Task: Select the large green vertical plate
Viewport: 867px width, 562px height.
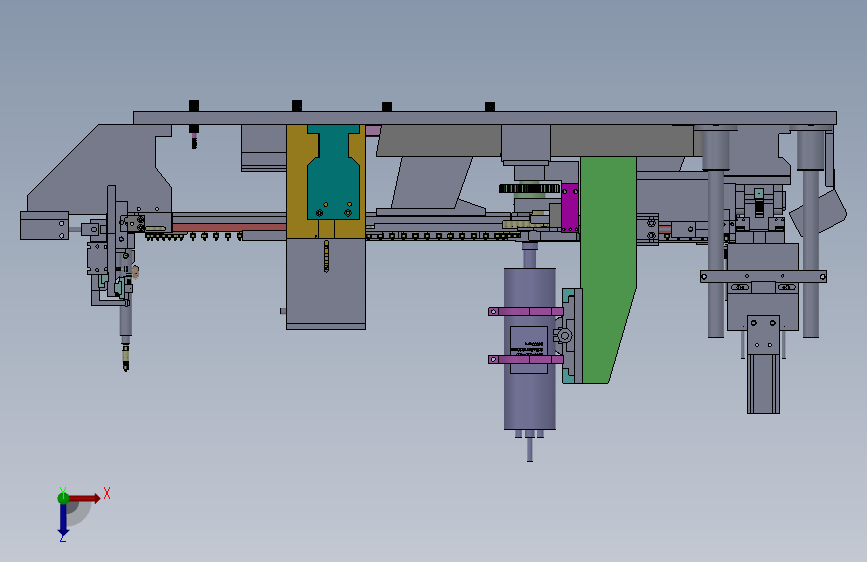Action: click(608, 269)
